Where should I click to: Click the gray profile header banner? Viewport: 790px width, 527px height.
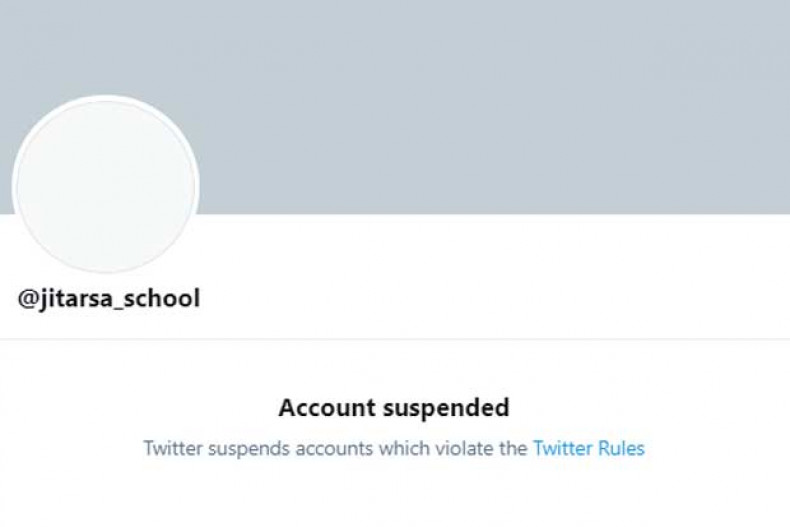click(480, 100)
